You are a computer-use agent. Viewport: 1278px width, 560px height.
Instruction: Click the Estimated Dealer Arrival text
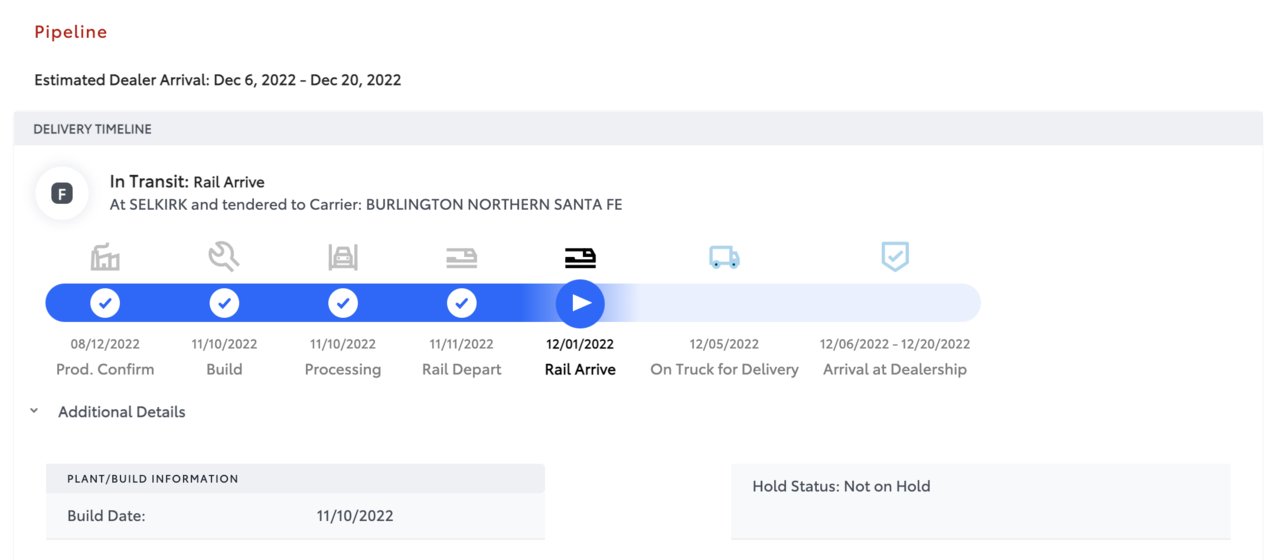pos(218,80)
